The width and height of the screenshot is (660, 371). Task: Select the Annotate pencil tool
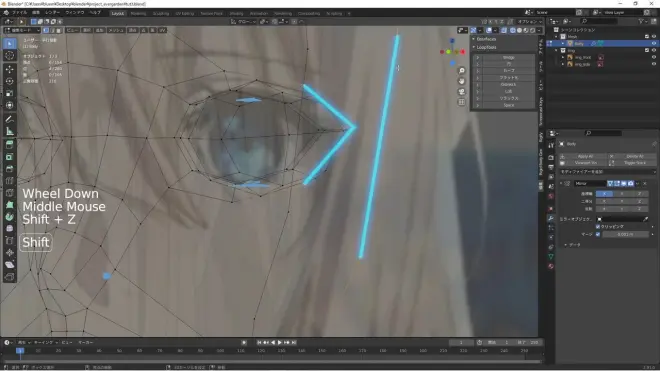[x=10, y=119]
